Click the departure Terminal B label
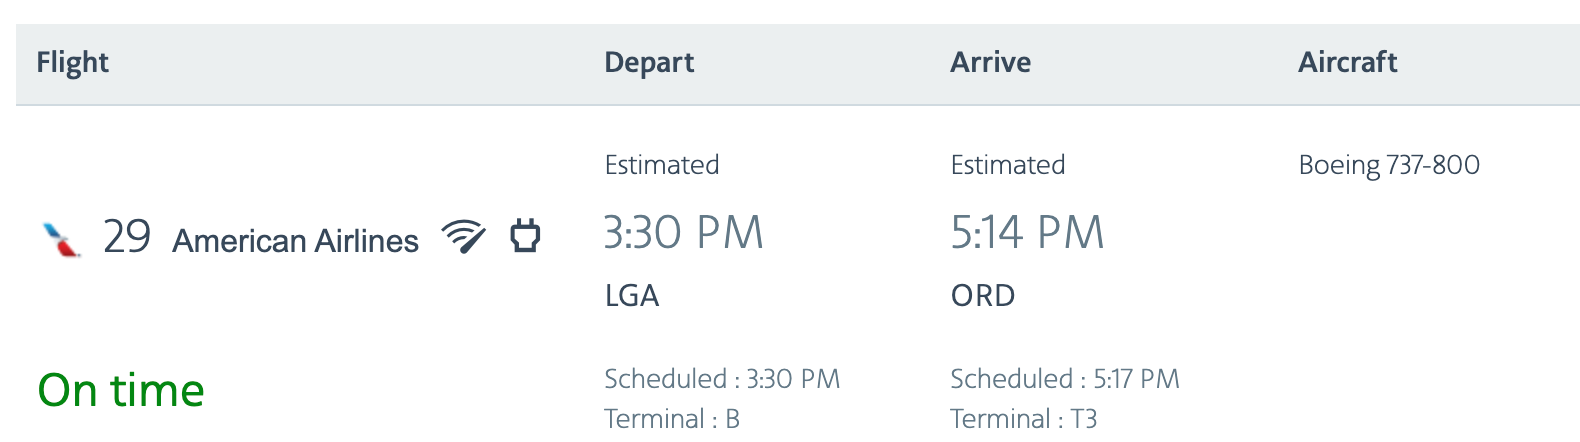The width and height of the screenshot is (1580, 442). click(x=672, y=419)
